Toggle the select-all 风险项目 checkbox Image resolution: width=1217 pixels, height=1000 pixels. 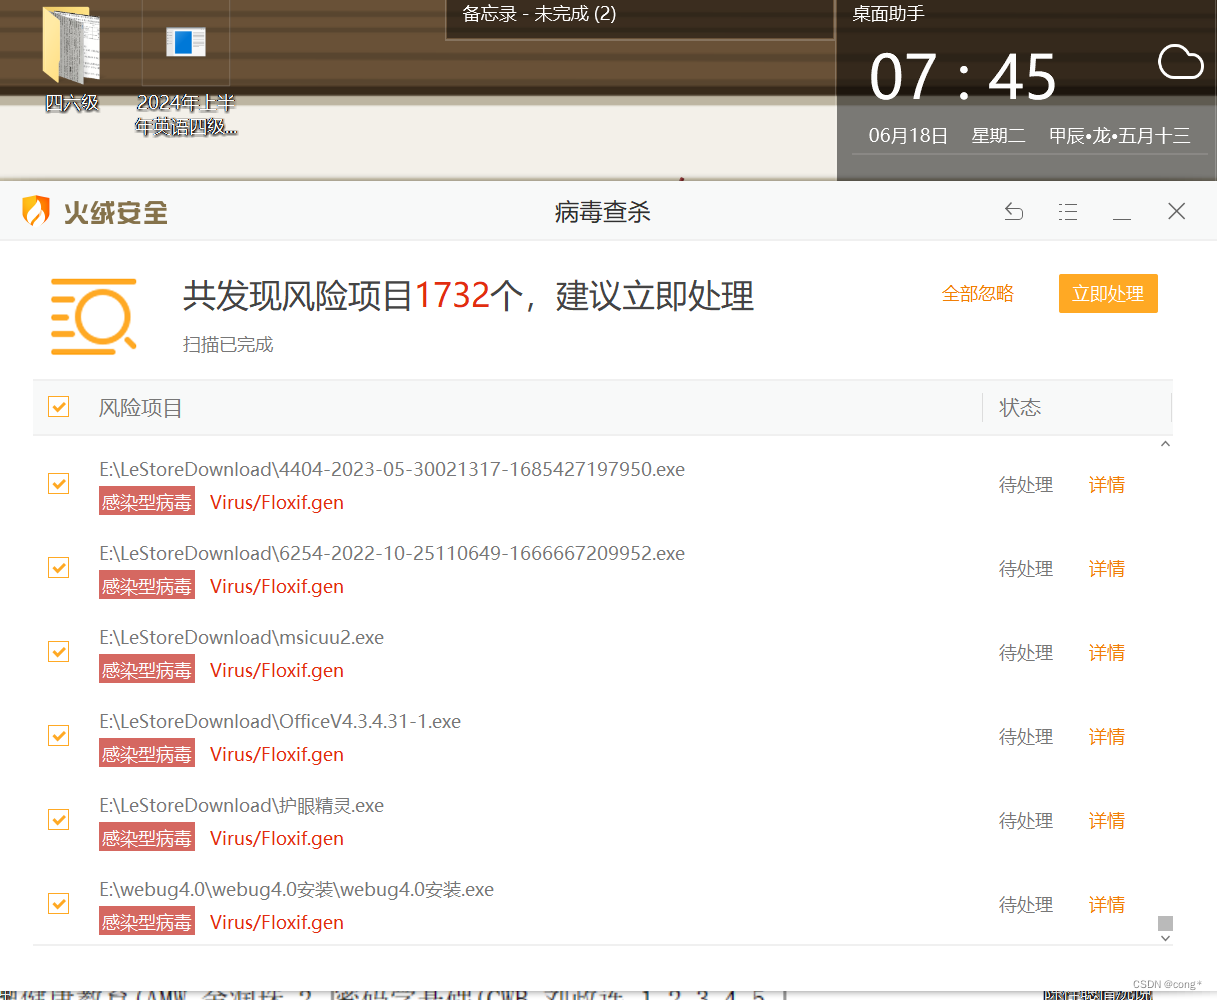(59, 407)
